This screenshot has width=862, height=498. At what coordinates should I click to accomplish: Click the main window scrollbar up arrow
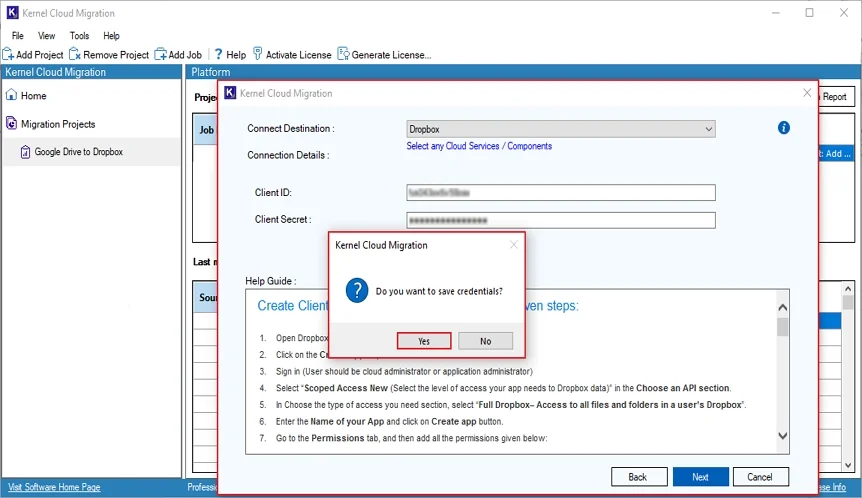(848, 289)
